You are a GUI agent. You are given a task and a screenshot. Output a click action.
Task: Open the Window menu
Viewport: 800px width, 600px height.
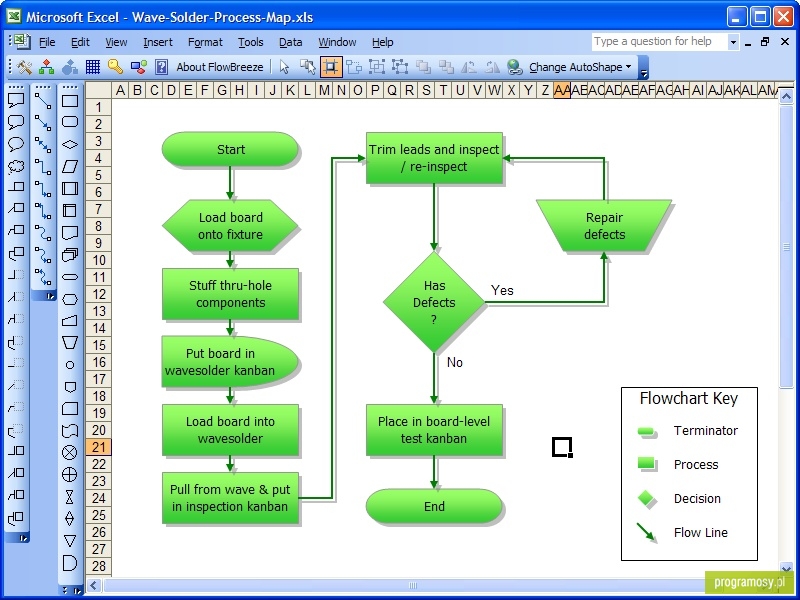[x=337, y=42]
